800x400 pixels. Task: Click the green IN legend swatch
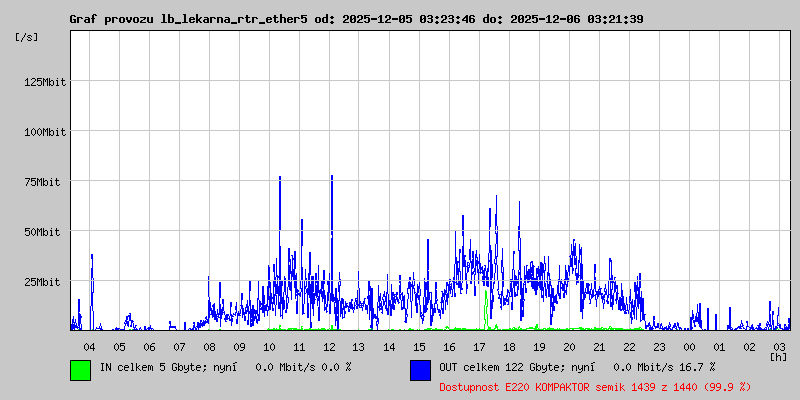pos(80,370)
